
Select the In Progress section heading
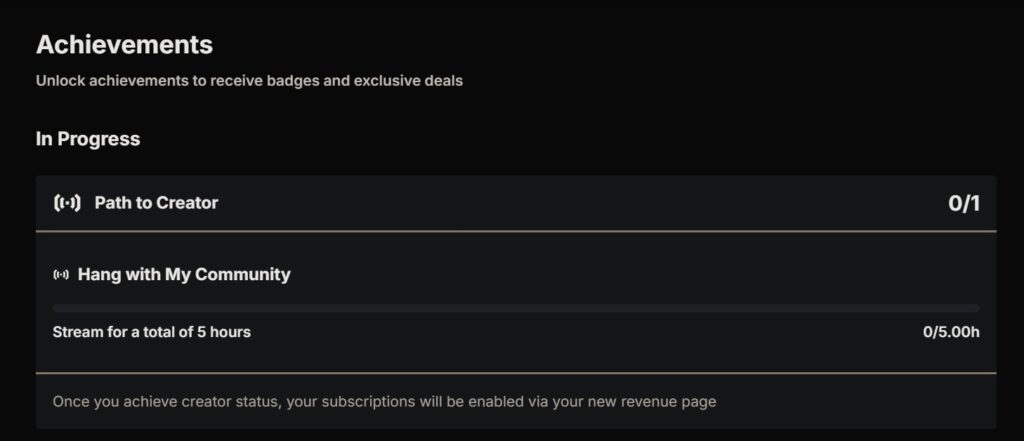(88, 139)
